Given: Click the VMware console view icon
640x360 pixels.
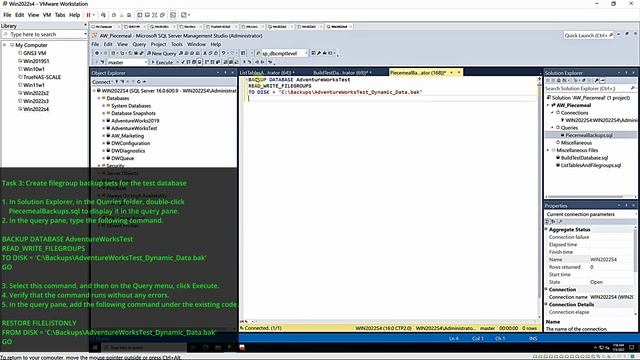Looking at the screenshot, I should pyautogui.click(x=173, y=15).
